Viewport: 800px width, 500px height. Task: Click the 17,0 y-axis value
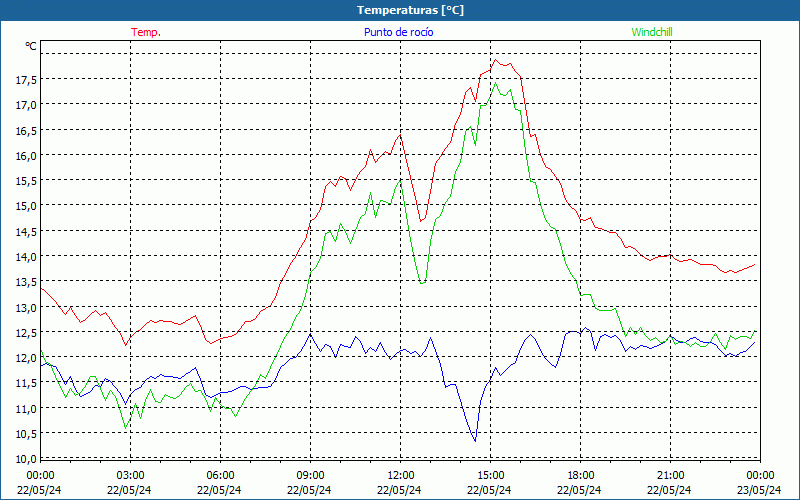coord(26,105)
